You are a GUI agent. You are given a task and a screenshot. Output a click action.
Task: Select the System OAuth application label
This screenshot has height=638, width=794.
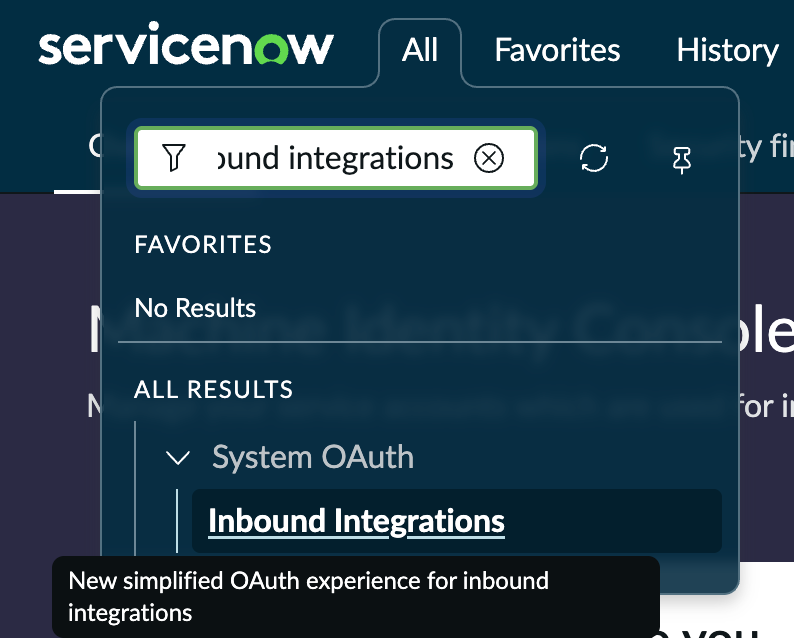click(x=313, y=457)
